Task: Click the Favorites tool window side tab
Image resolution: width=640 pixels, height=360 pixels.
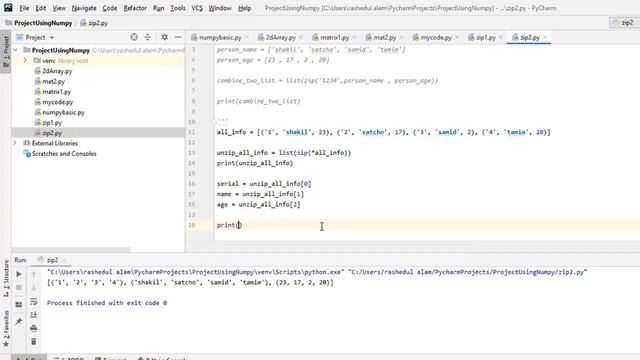Action: (x=6, y=329)
